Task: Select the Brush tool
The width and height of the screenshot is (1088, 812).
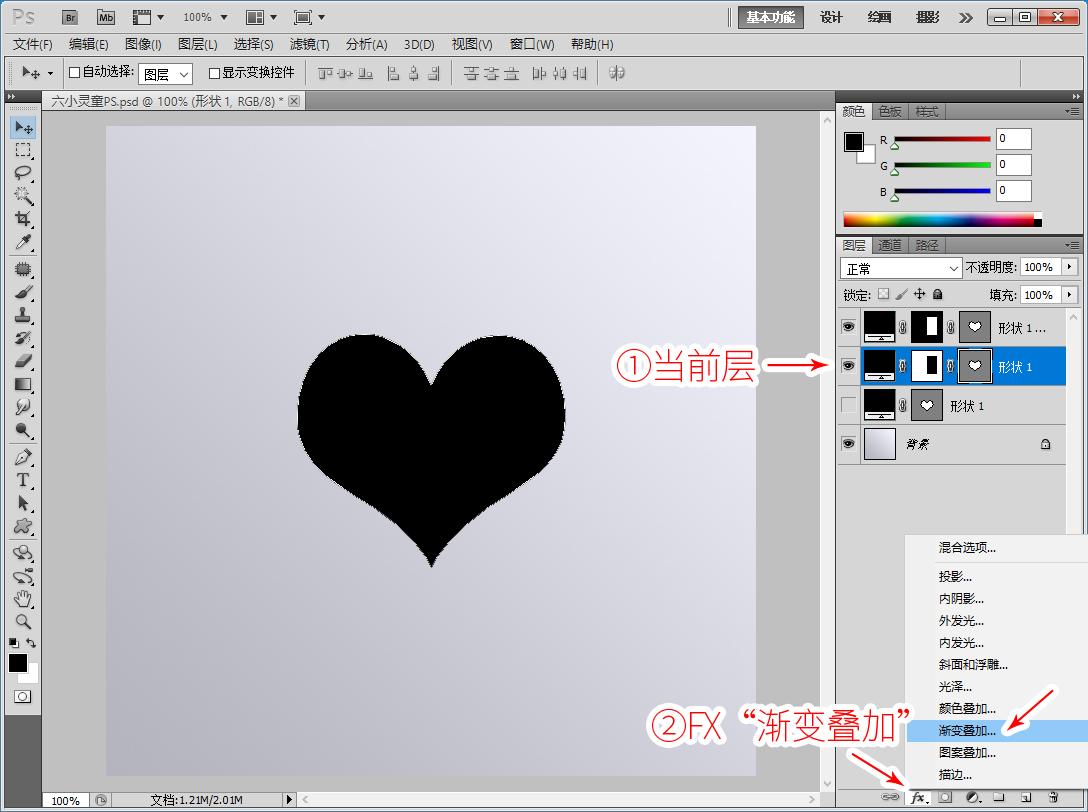Action: 23,292
